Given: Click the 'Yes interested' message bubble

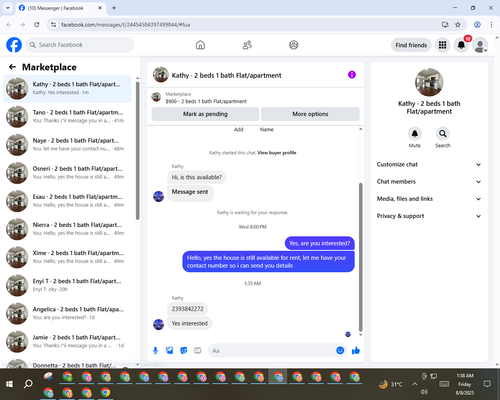Looking at the screenshot, I should 190,323.
